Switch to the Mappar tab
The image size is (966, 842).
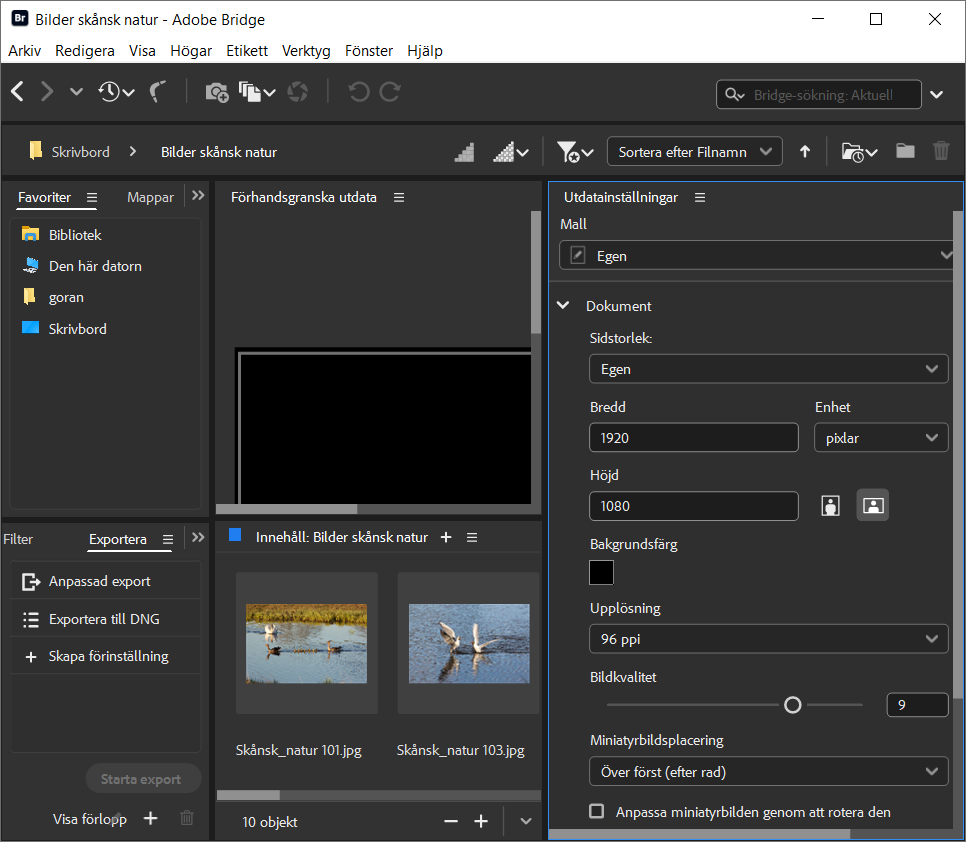(x=150, y=197)
